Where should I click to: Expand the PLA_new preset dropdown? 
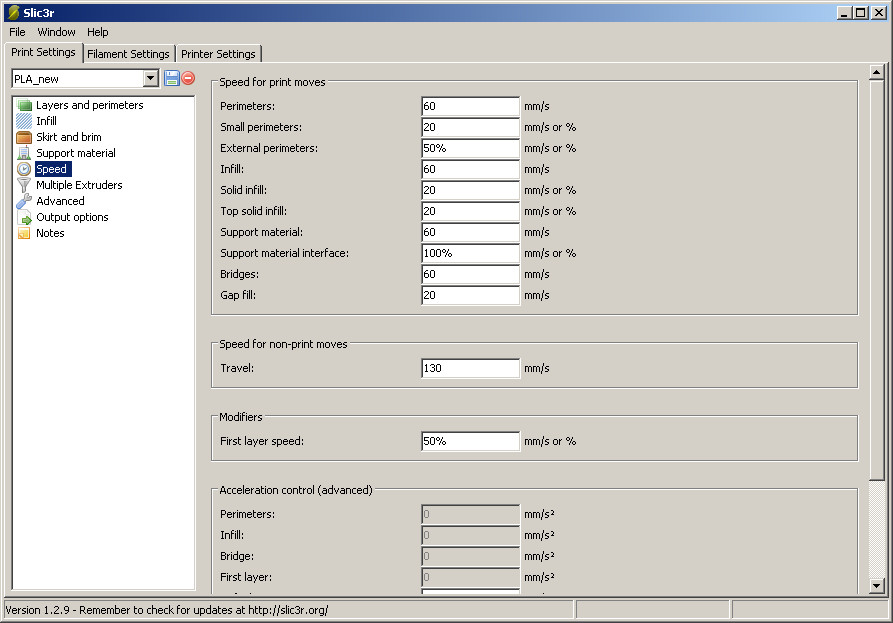151,78
